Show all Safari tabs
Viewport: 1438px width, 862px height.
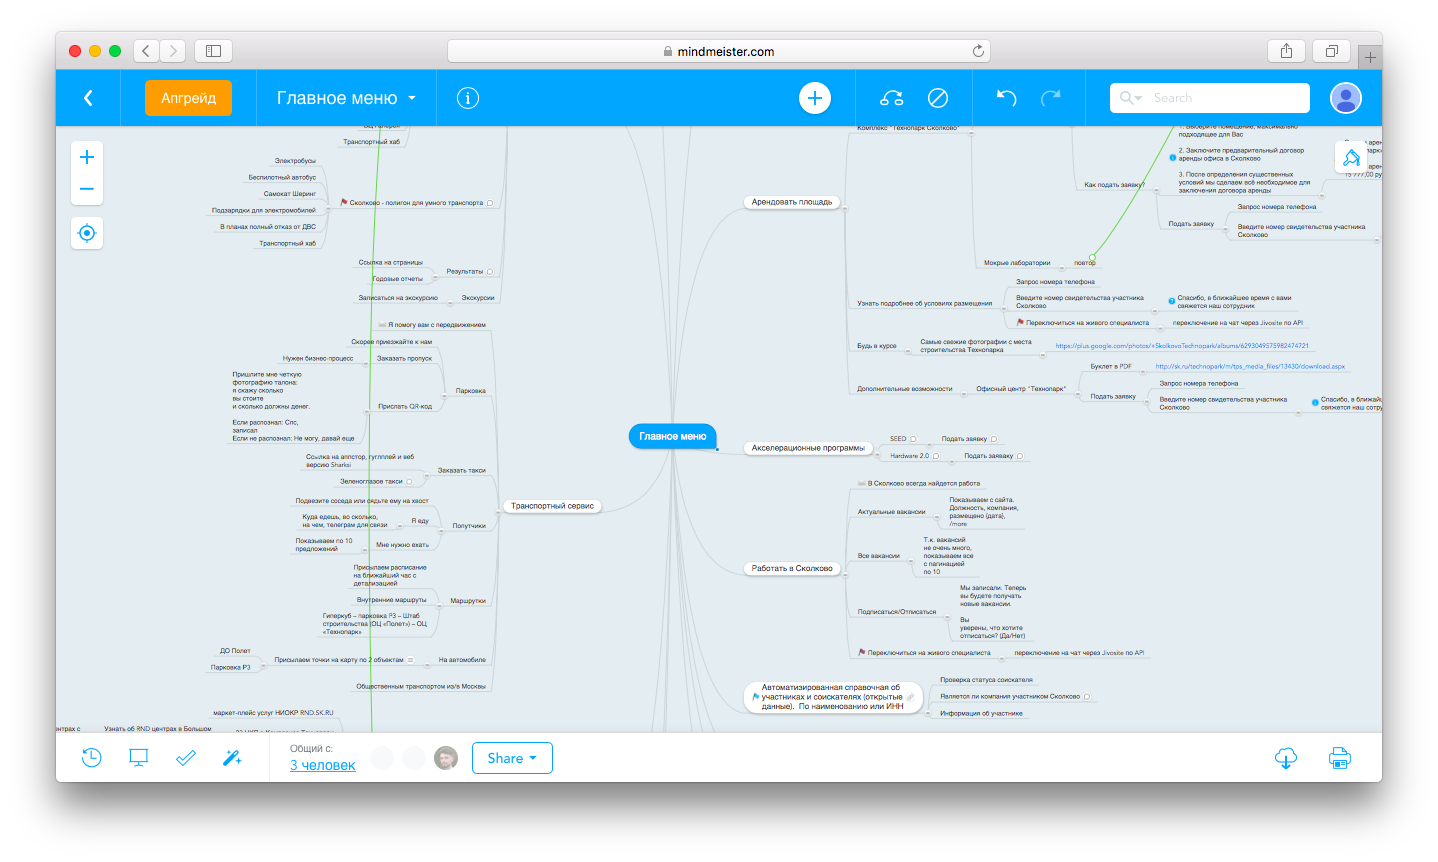click(x=1332, y=51)
